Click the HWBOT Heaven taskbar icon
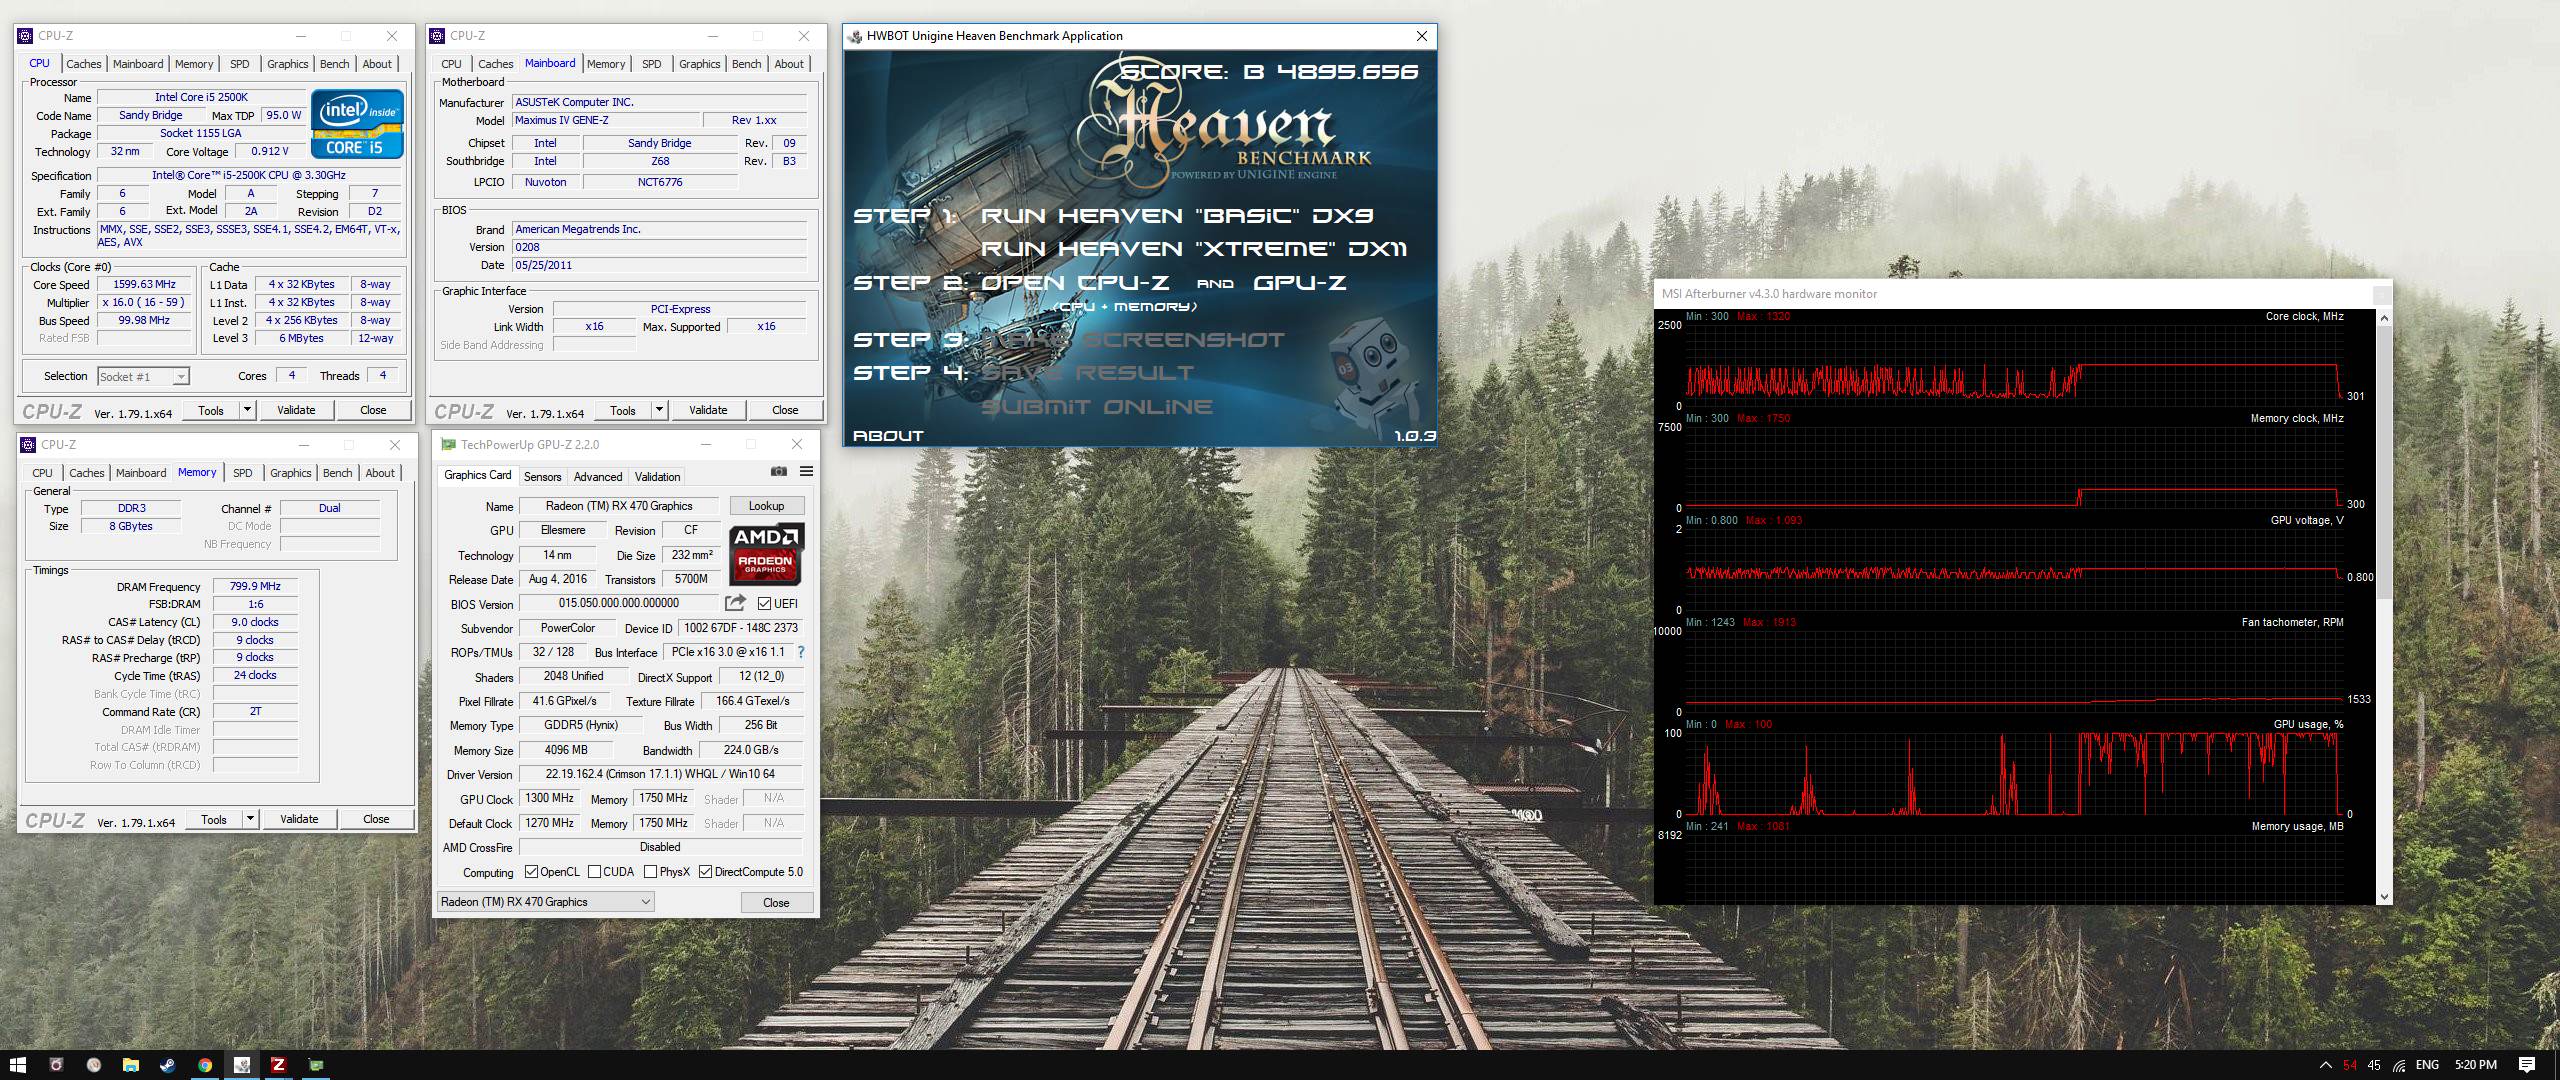The height and width of the screenshot is (1080, 2560). point(241,1065)
